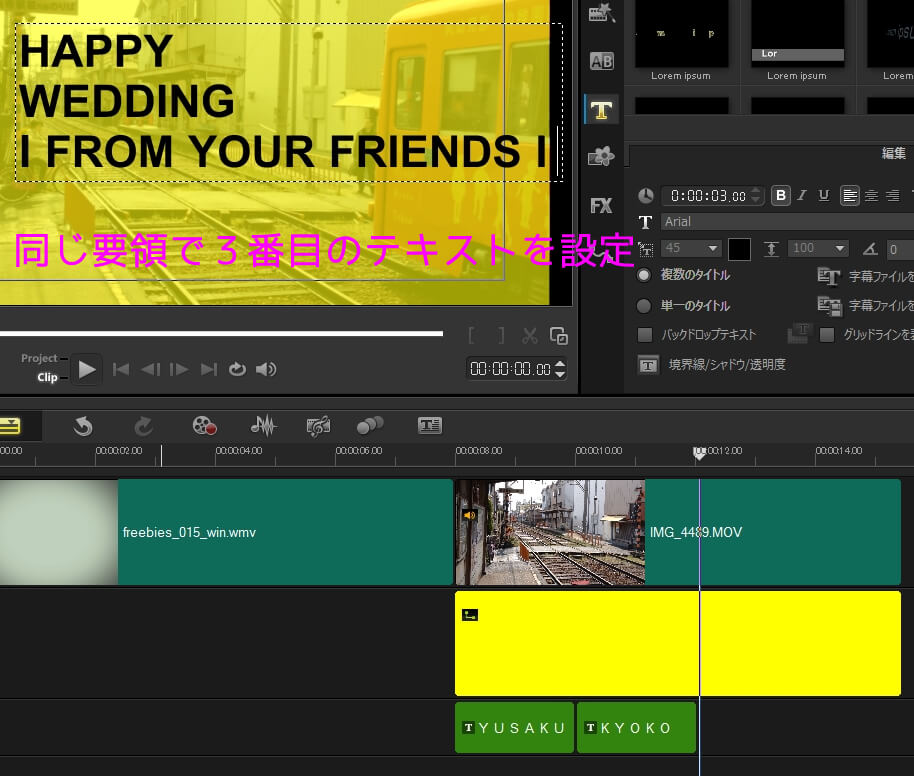This screenshot has height=776, width=914.
Task: Select the freebies_015_win.wmv clip
Action: coord(226,532)
